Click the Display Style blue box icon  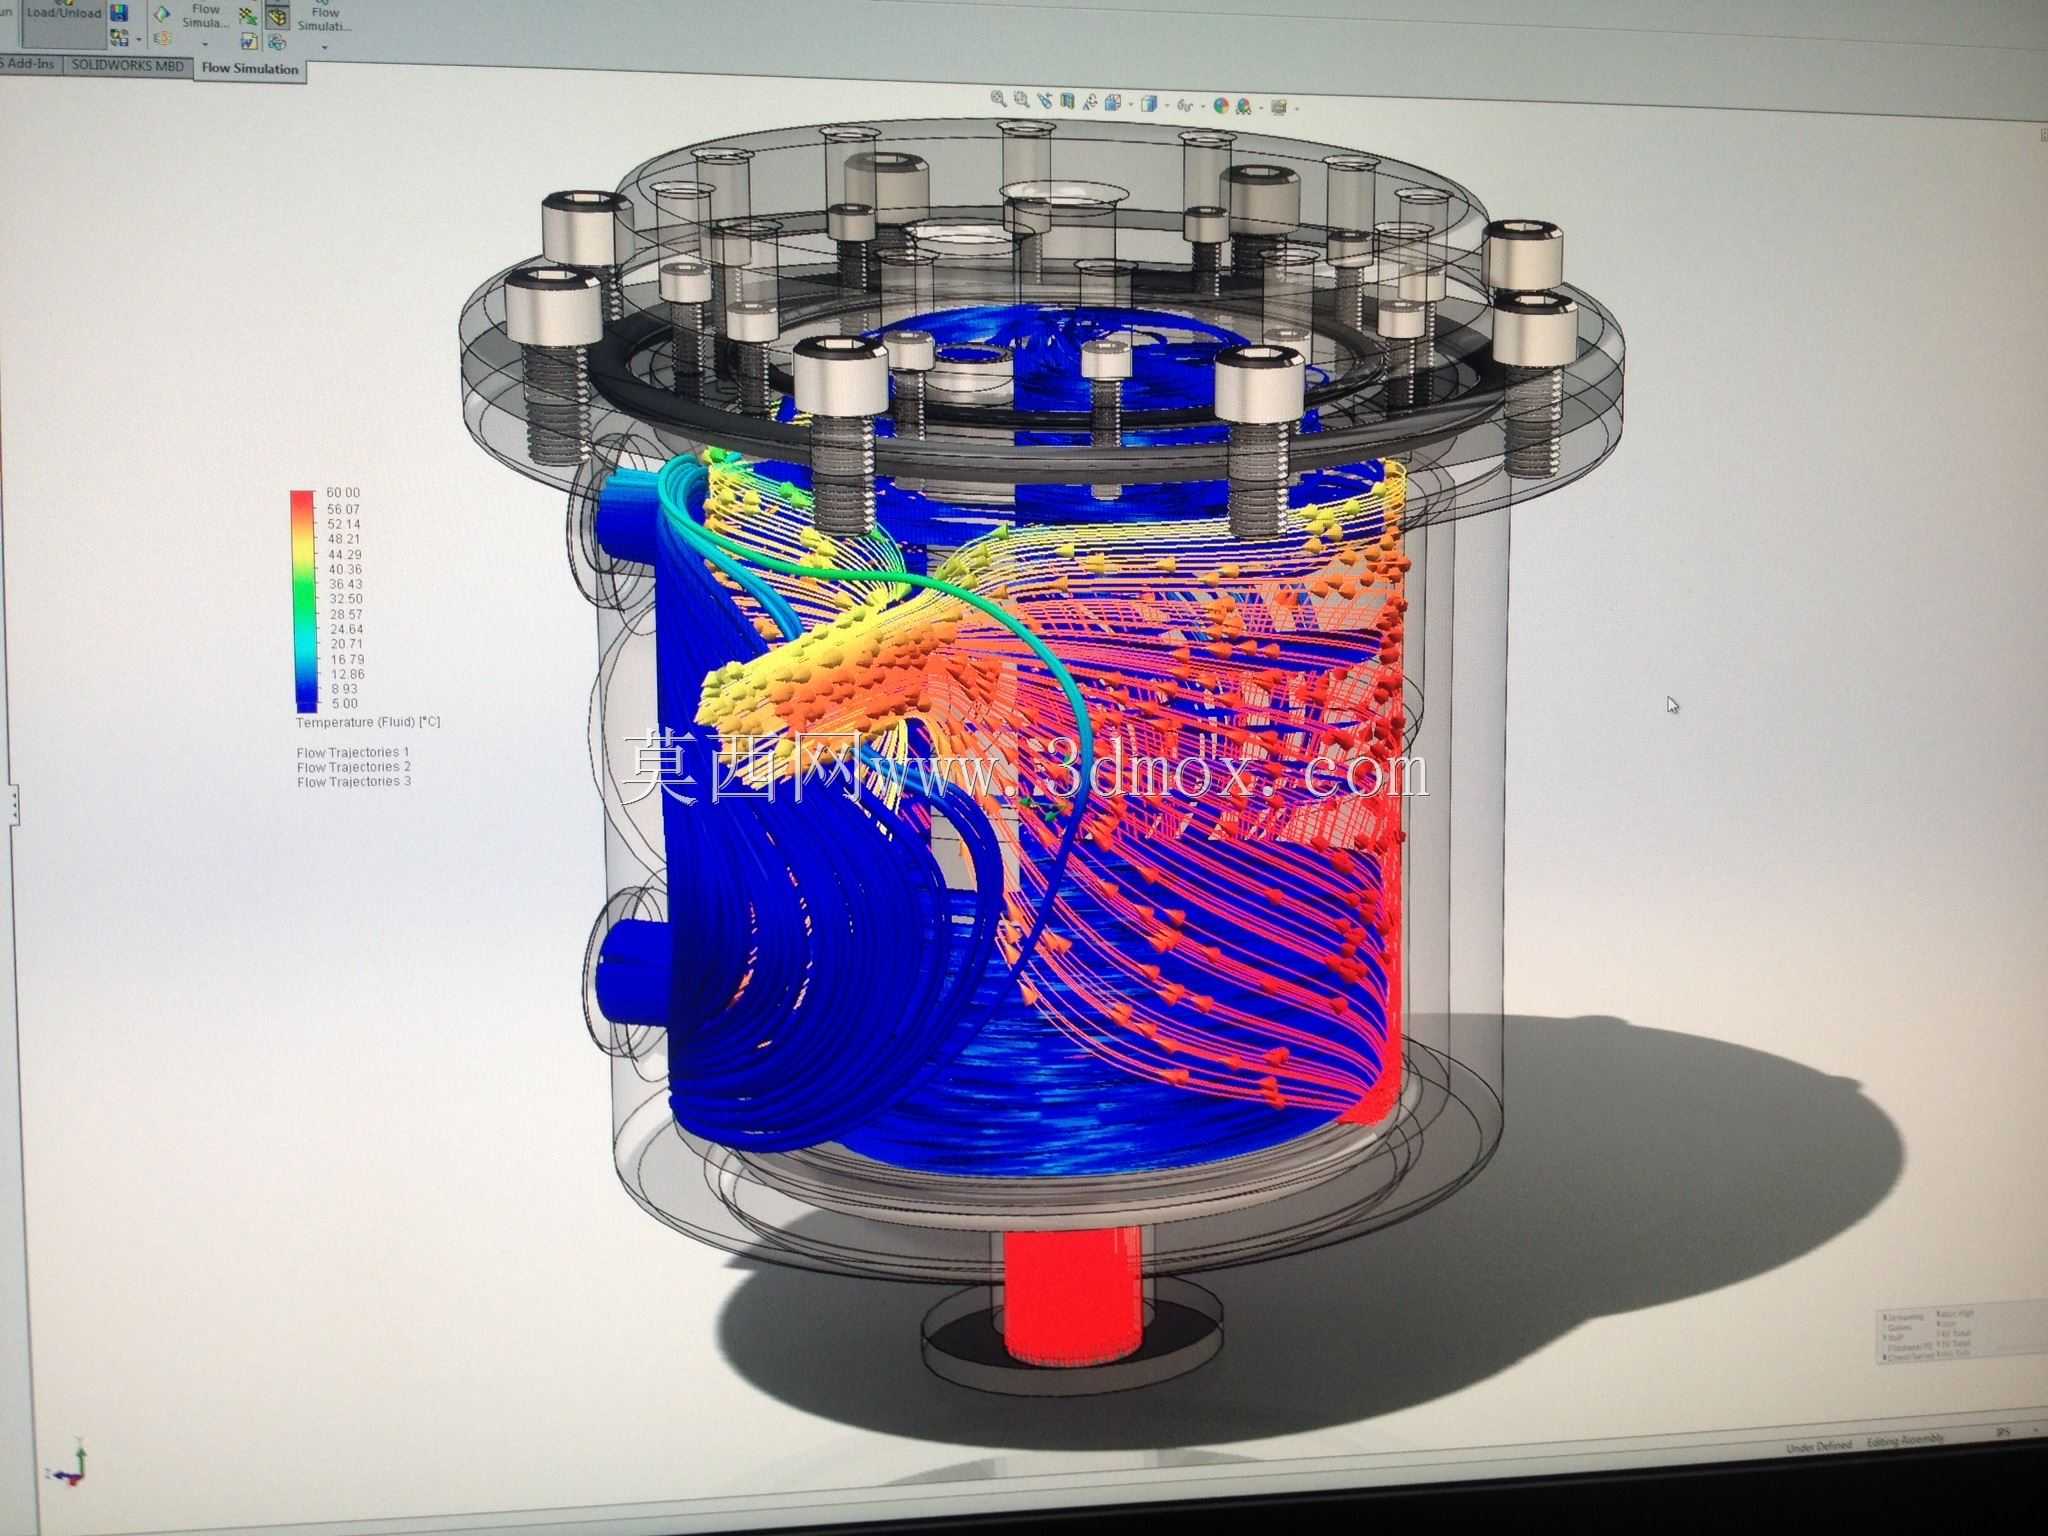click(x=1148, y=105)
